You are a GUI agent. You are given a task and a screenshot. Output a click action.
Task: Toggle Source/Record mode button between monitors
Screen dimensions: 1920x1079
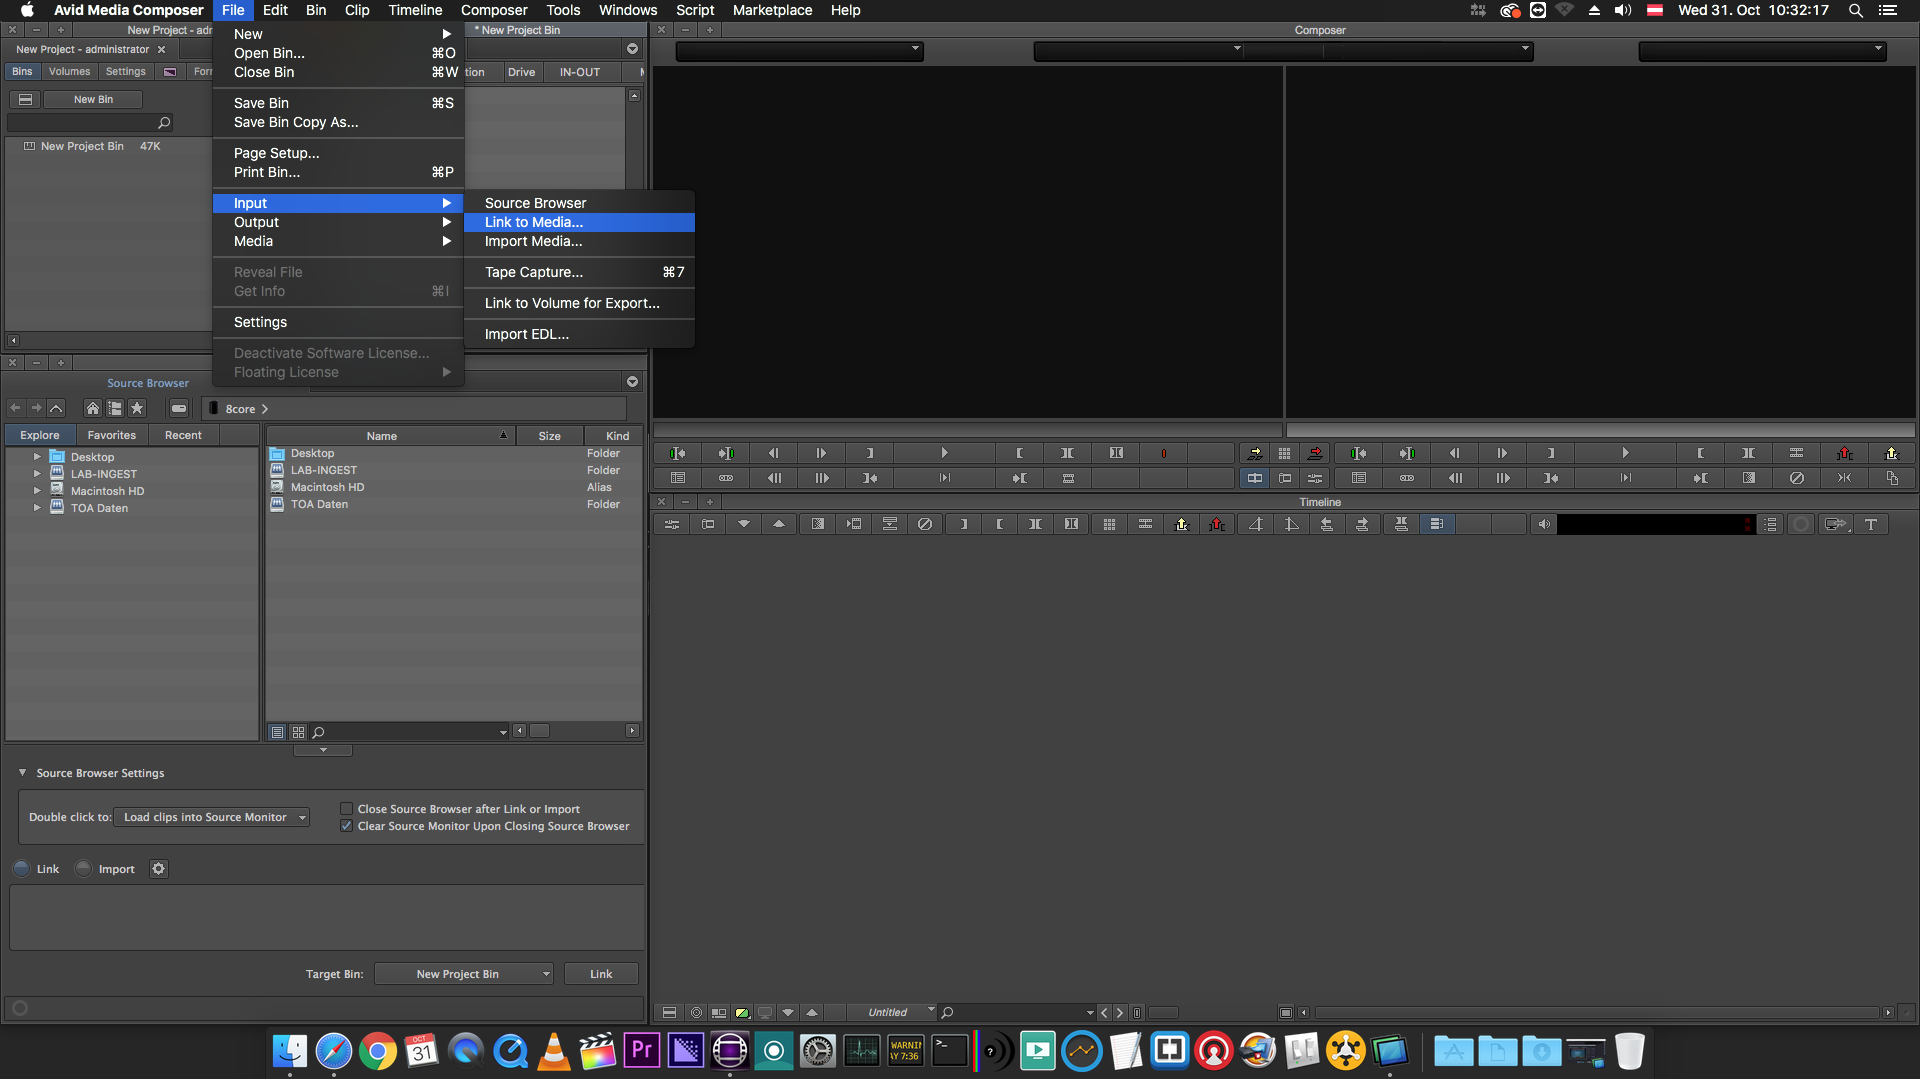tap(1254, 478)
